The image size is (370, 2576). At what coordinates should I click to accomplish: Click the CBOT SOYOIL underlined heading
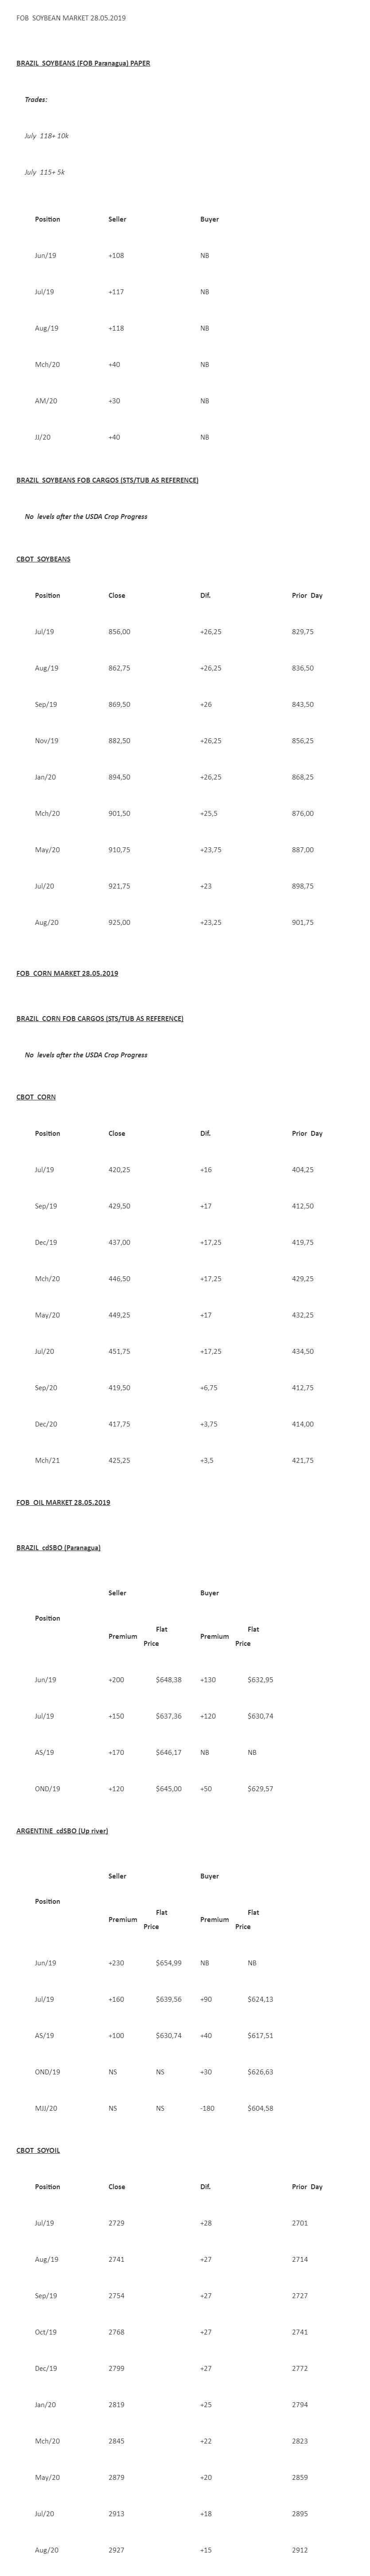click(38, 2150)
